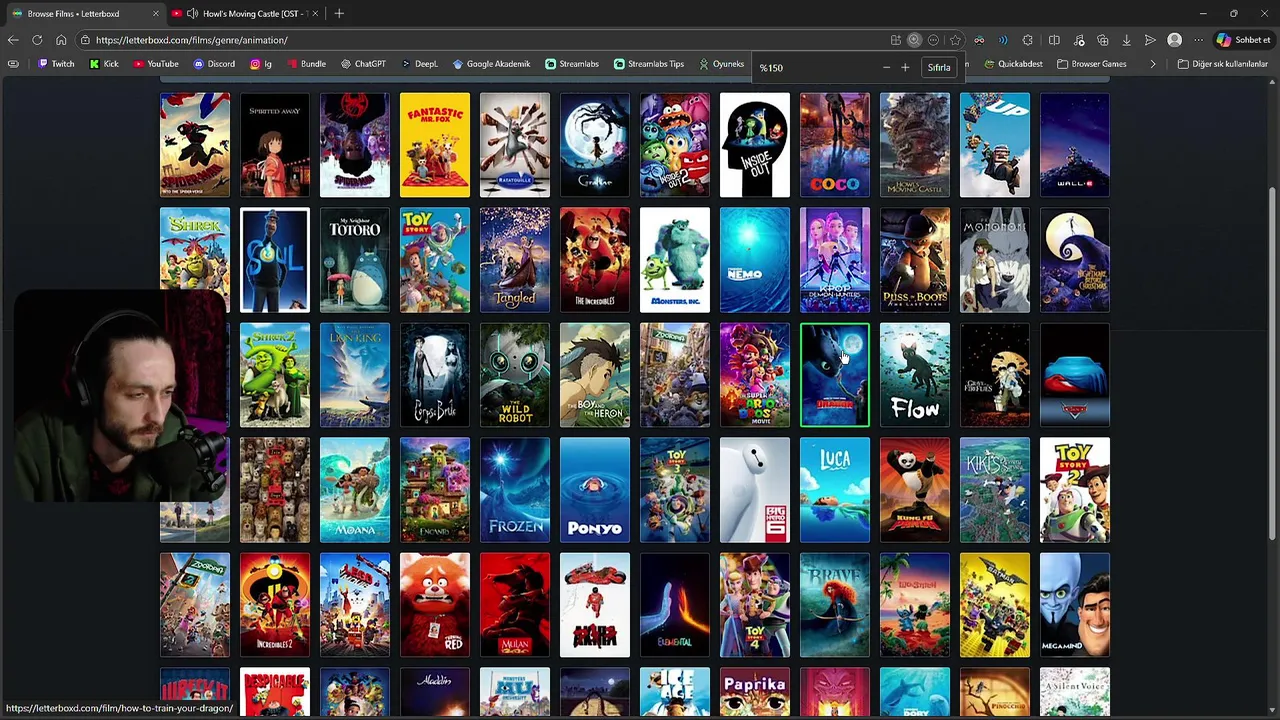Click the page vertical scrollbar
Screen dimensions: 1280x720
click(x=1272, y=365)
